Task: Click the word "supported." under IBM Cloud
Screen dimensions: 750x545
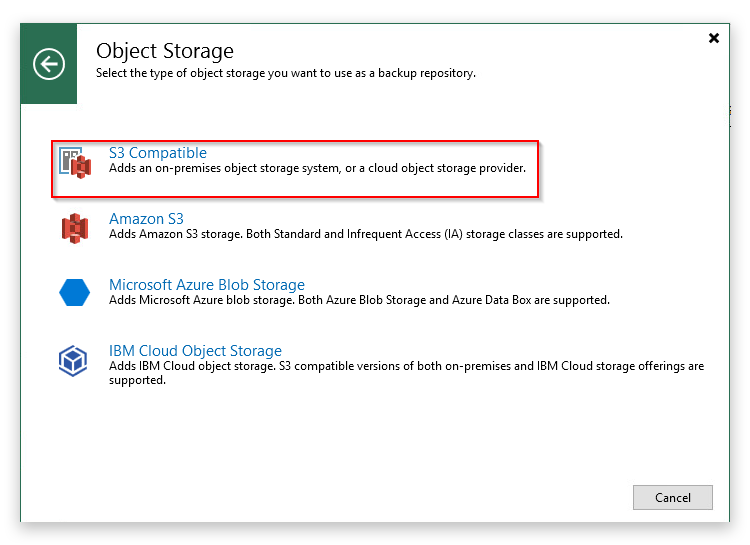Action: point(137,380)
